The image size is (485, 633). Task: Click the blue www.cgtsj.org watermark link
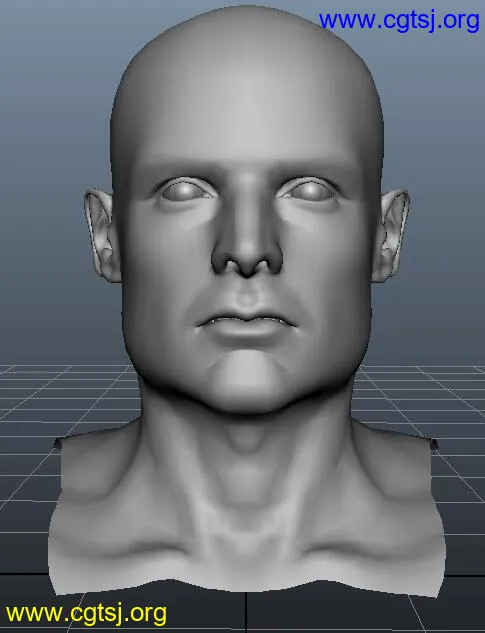[x=399, y=21]
